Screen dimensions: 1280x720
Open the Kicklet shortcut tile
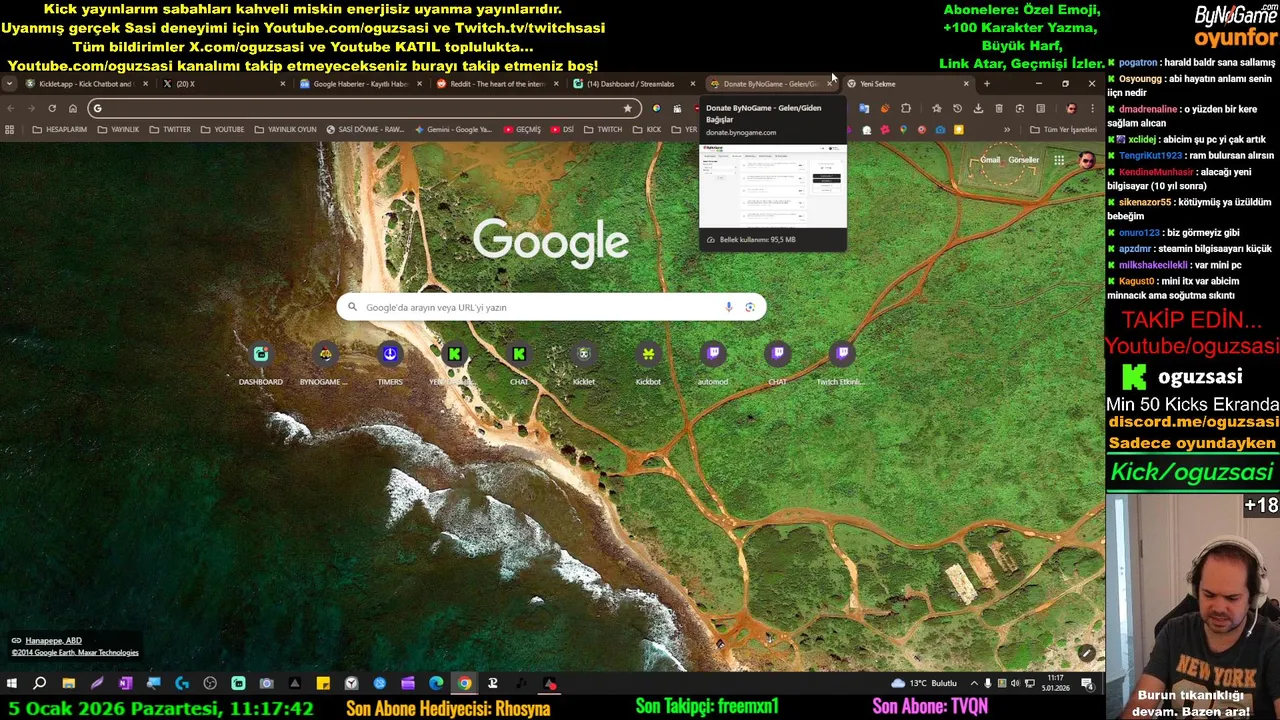(x=584, y=364)
